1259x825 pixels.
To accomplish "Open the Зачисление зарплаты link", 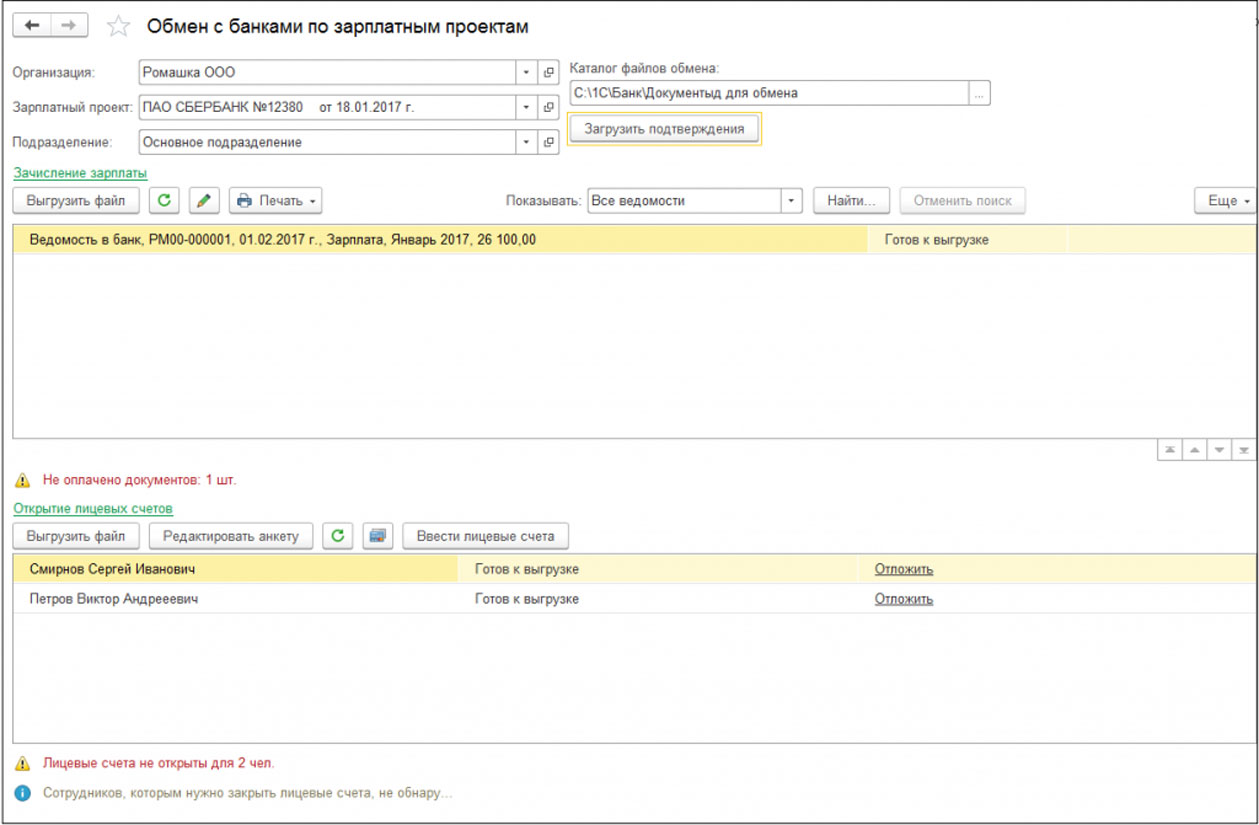I will [80, 173].
